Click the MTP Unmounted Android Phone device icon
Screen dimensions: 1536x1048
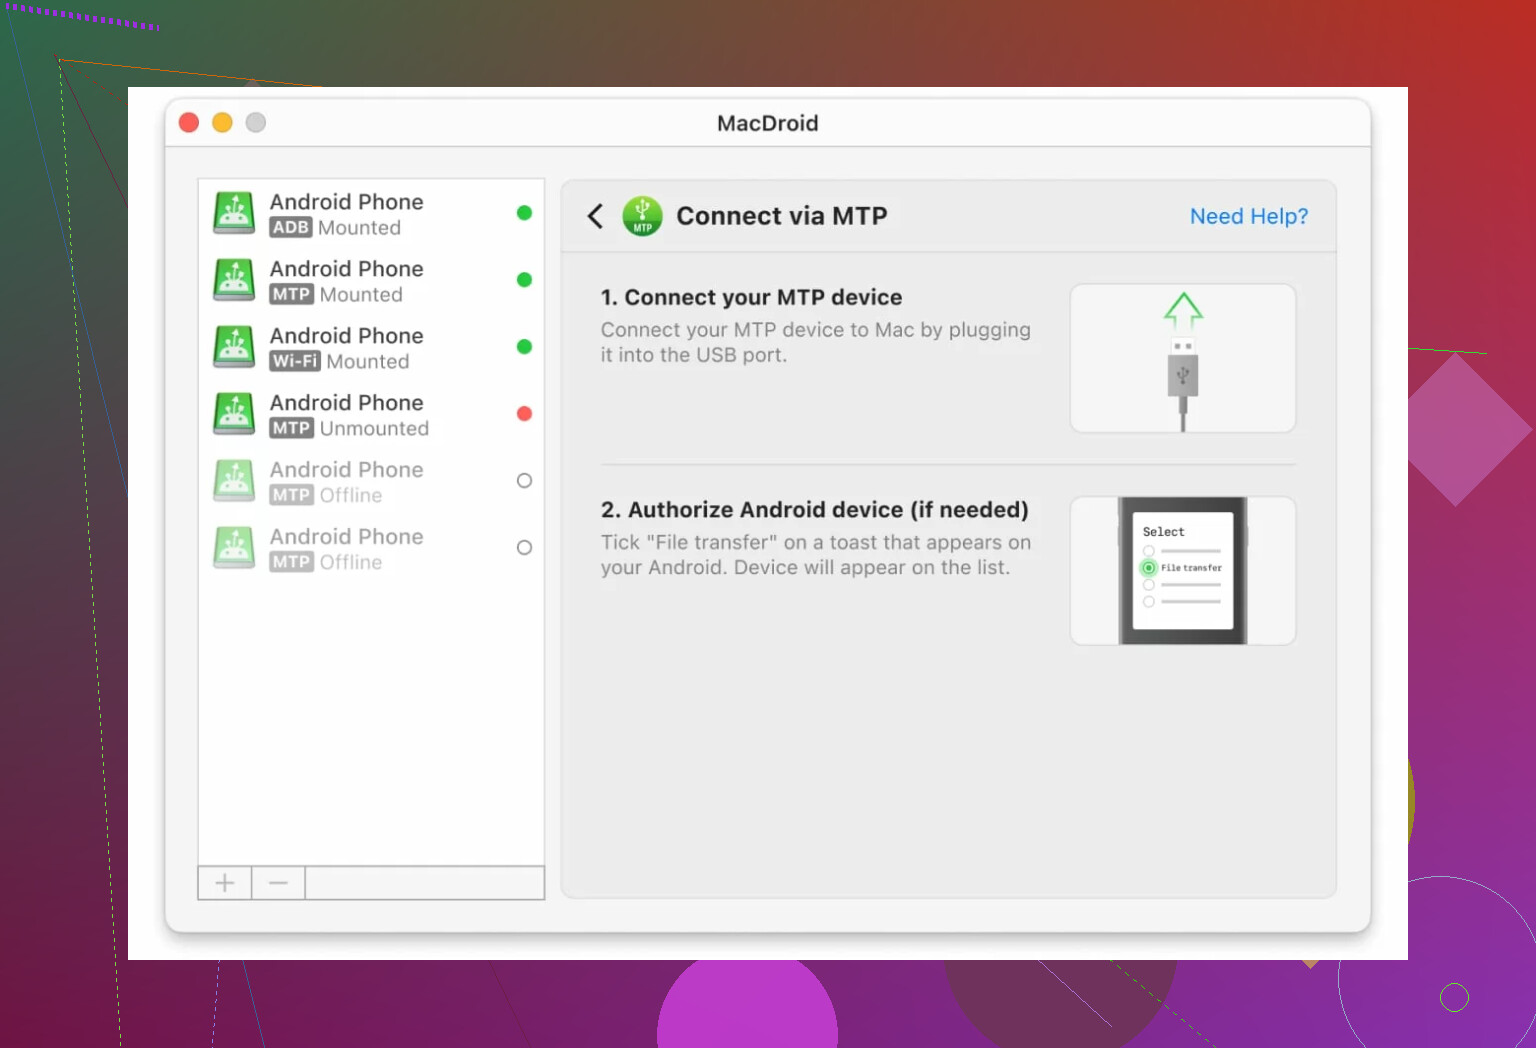(234, 414)
